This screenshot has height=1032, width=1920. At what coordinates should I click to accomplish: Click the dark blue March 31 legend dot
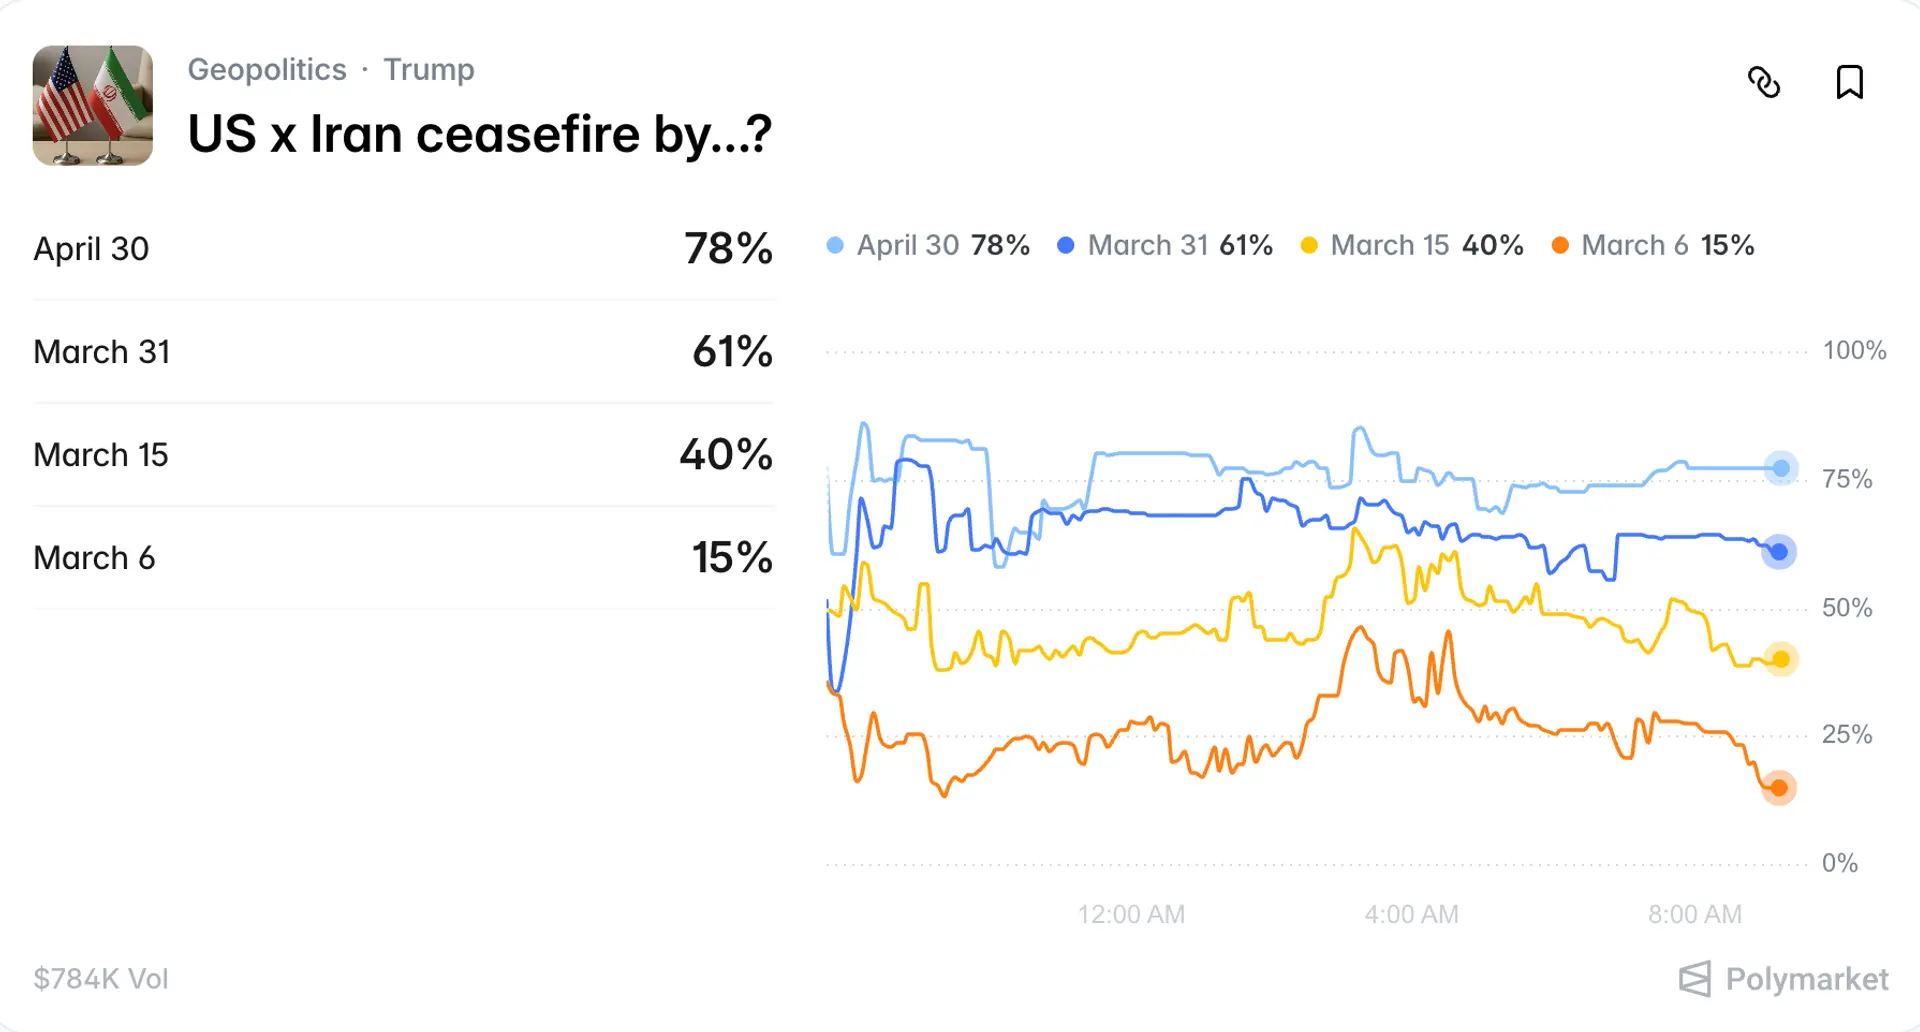click(1066, 245)
